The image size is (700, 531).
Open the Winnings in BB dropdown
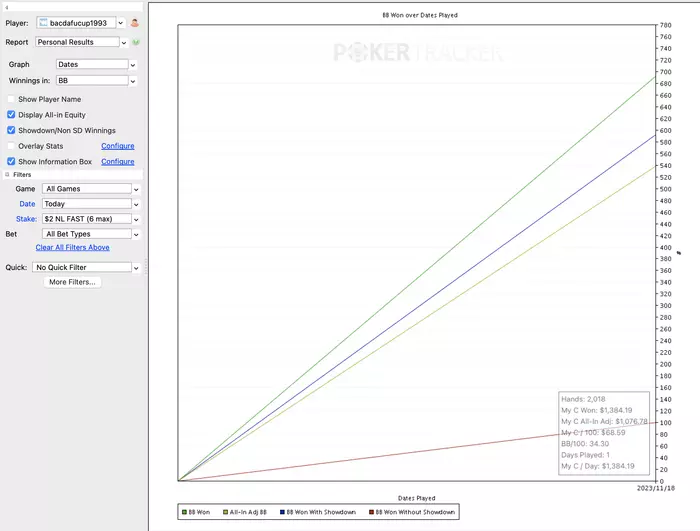pyautogui.click(x=133, y=81)
